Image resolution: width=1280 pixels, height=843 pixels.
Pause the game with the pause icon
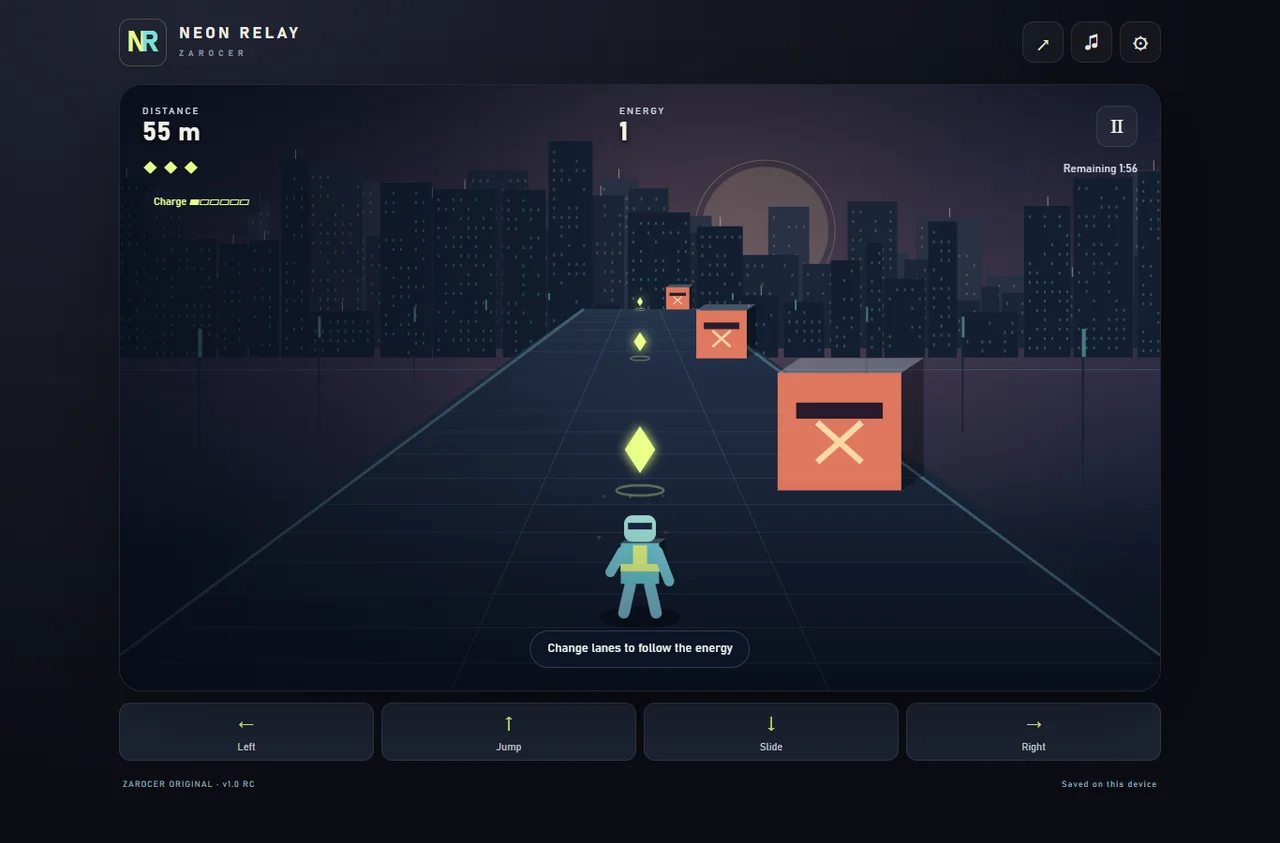click(1117, 127)
